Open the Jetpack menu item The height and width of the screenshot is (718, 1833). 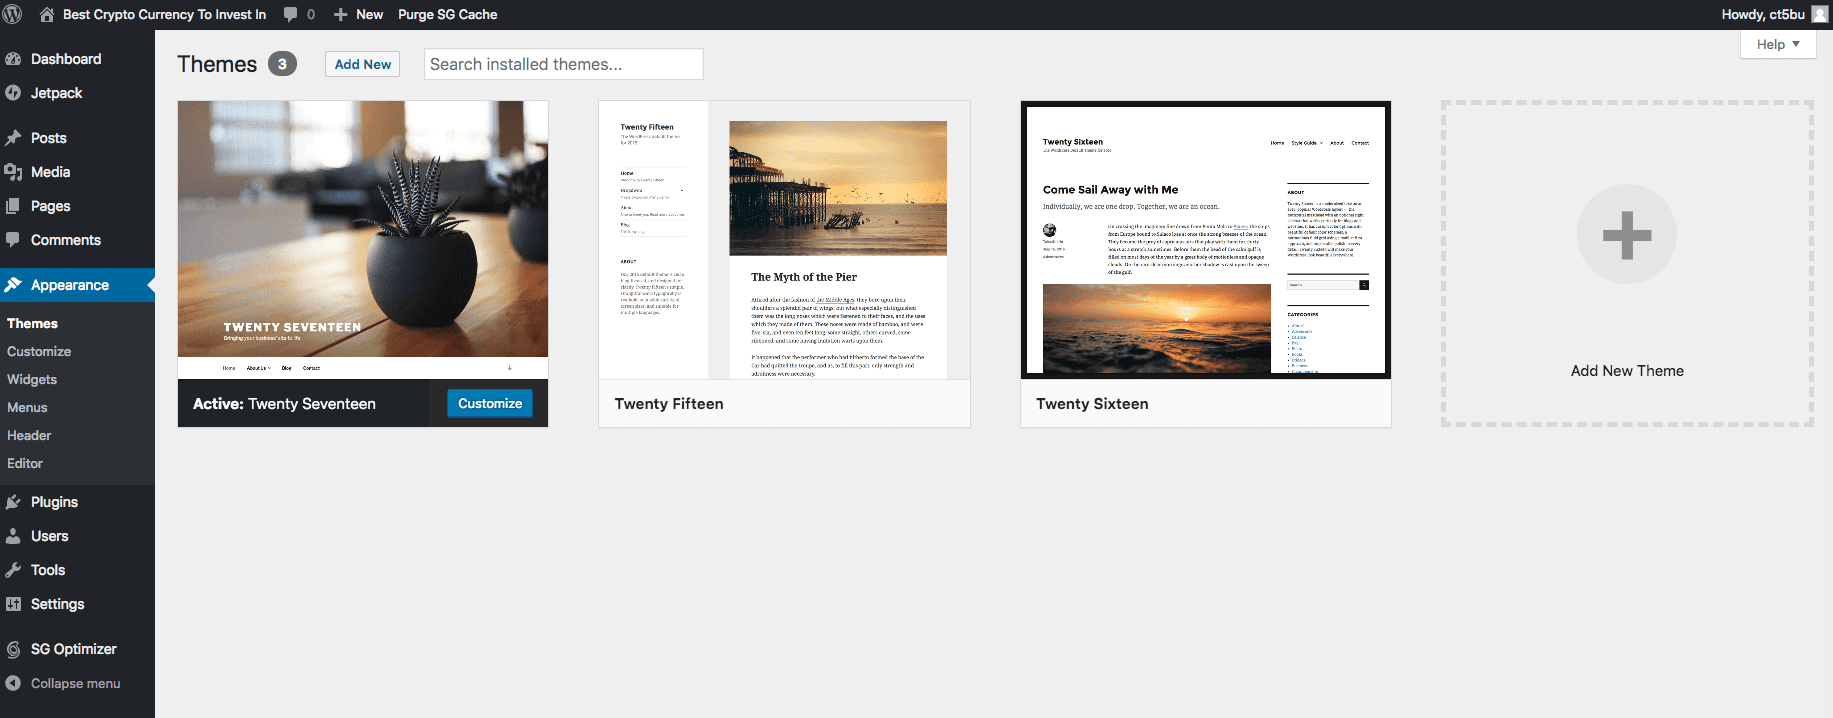coord(57,93)
